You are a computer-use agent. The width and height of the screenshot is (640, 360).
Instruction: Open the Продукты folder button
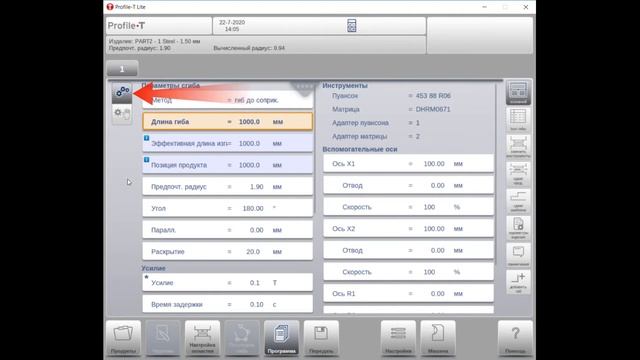(123, 338)
